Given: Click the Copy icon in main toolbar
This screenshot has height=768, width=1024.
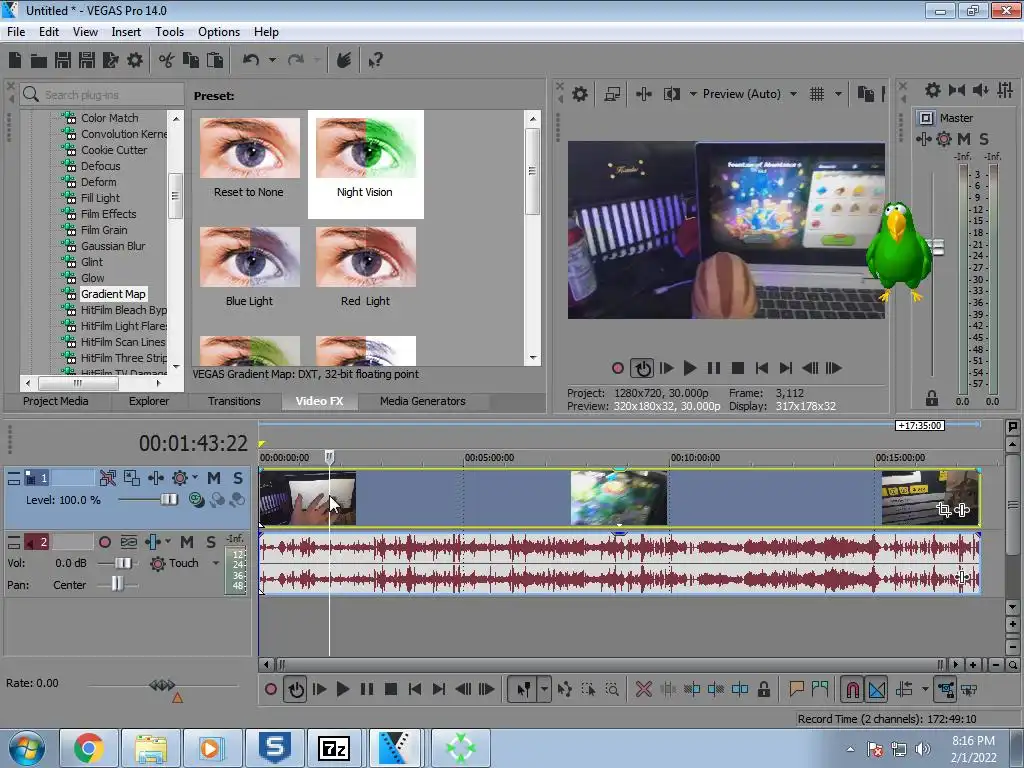Looking at the screenshot, I should tap(191, 60).
